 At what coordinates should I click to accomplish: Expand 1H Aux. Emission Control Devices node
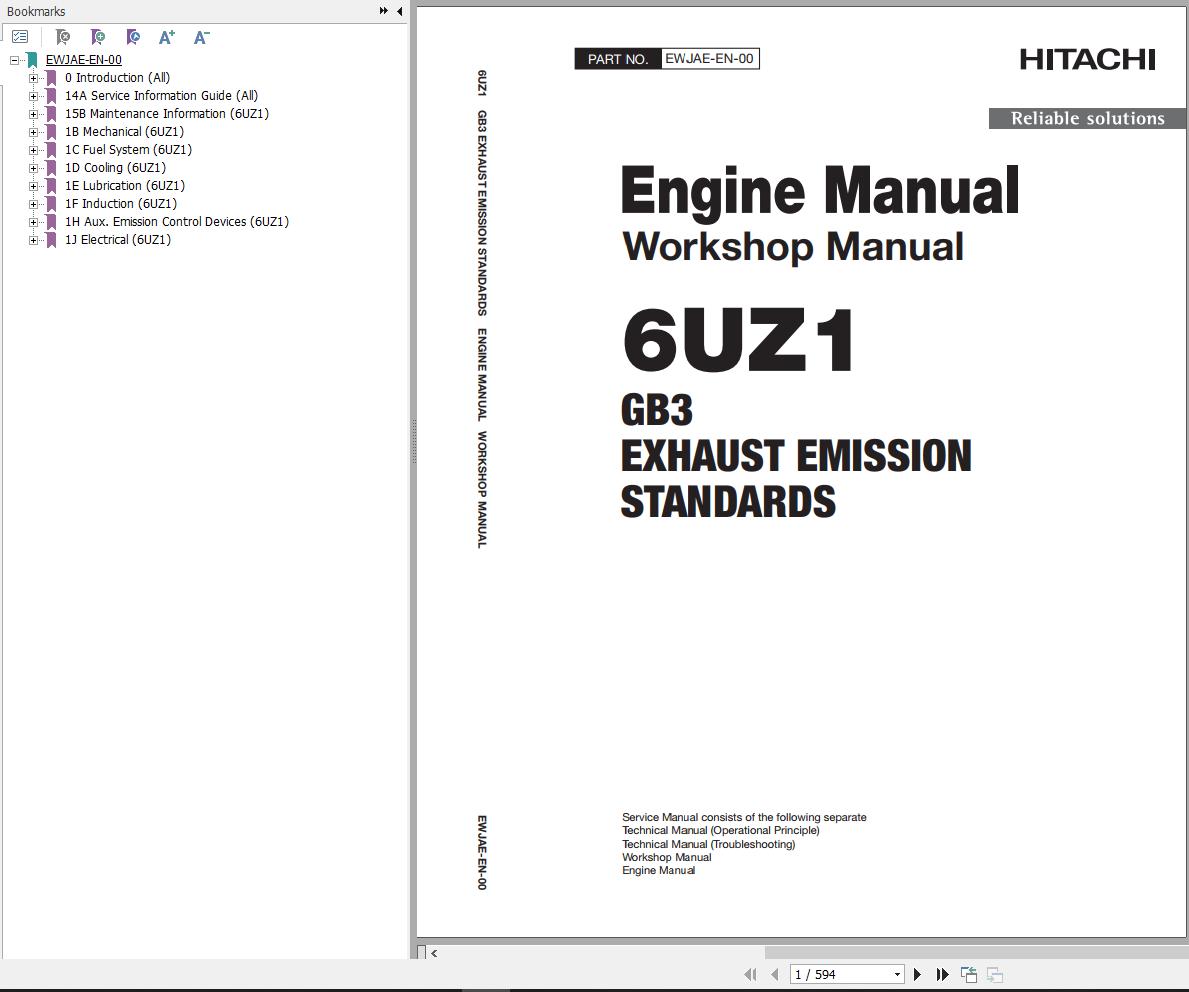(33, 222)
